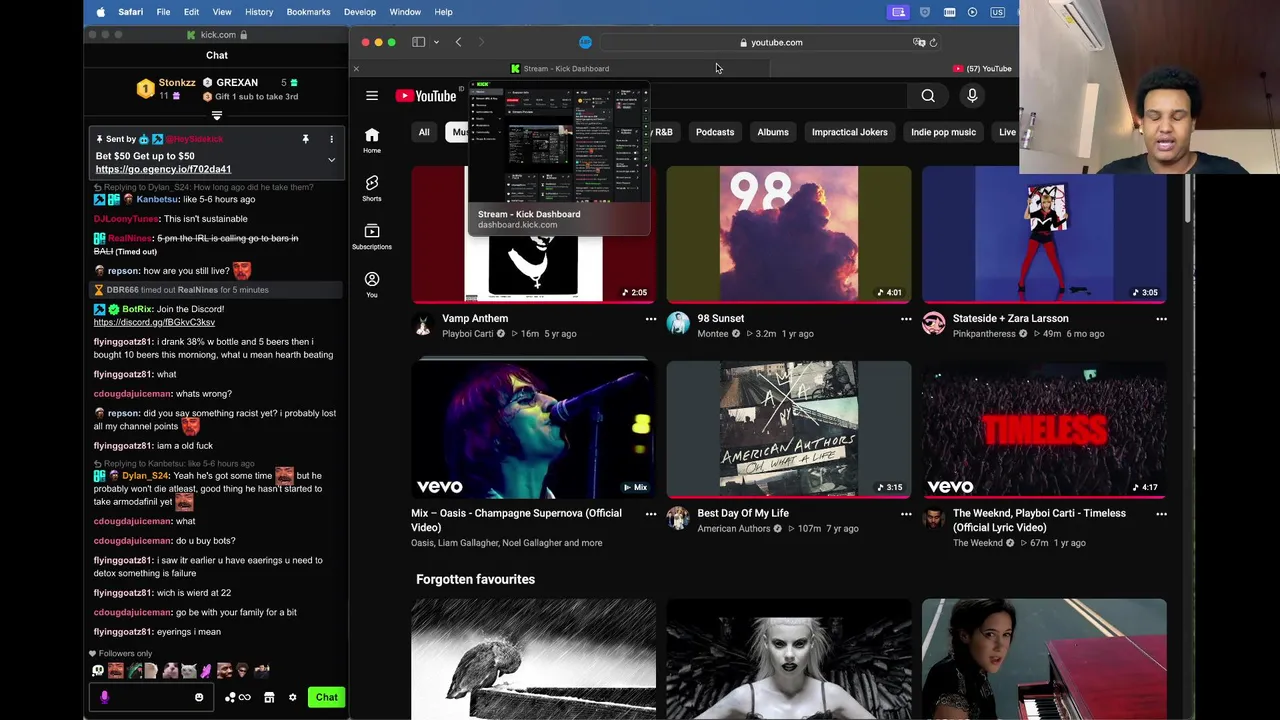Image resolution: width=1280 pixels, height=720 pixels.
Task: Open the Develop menu in the menu bar
Action: [360, 12]
